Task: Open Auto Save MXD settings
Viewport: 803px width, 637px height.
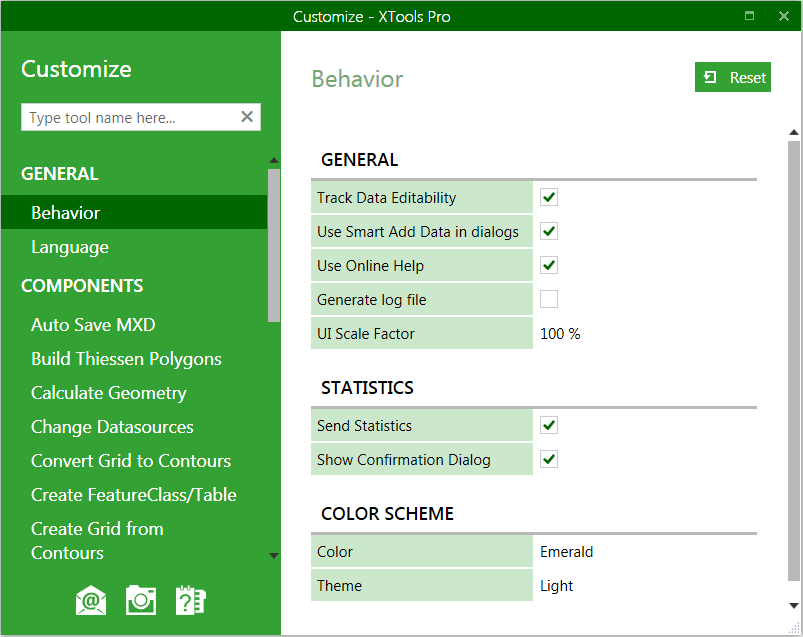Action: 93,325
